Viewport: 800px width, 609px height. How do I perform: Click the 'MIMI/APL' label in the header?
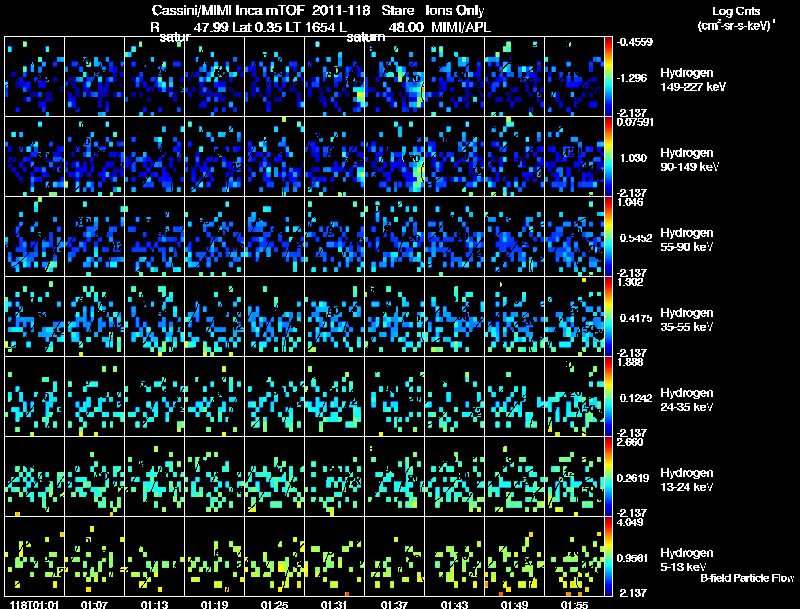coord(461,27)
